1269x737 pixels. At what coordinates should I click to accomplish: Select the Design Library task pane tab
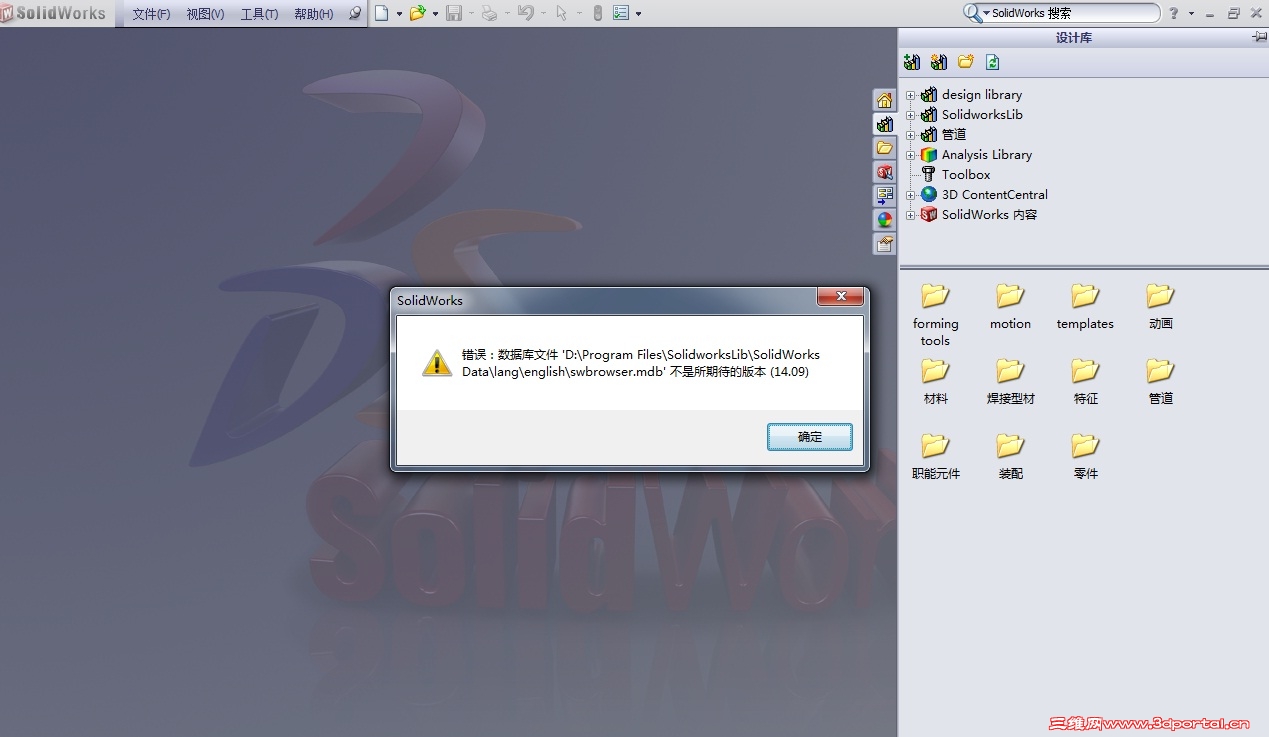[884, 124]
